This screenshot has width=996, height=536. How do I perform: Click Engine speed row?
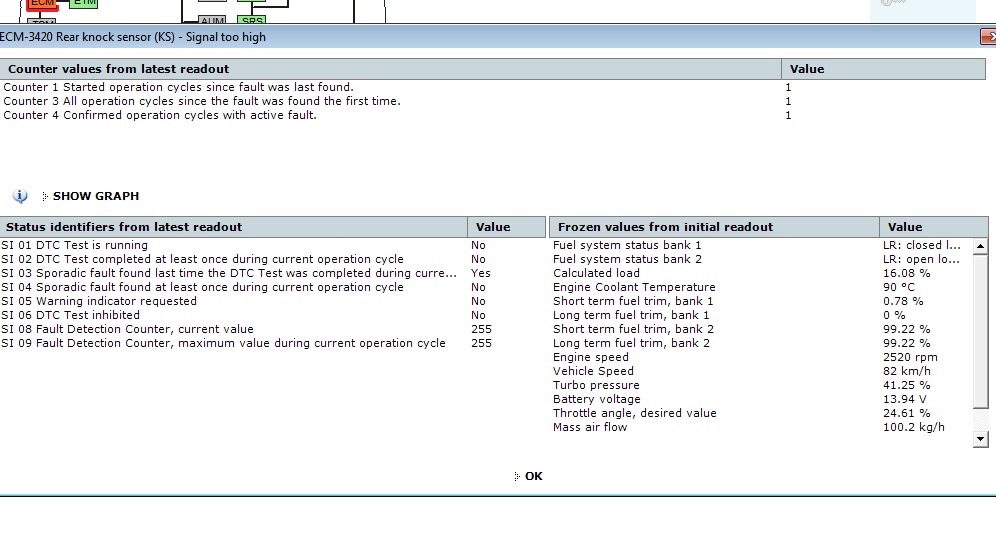(761, 357)
